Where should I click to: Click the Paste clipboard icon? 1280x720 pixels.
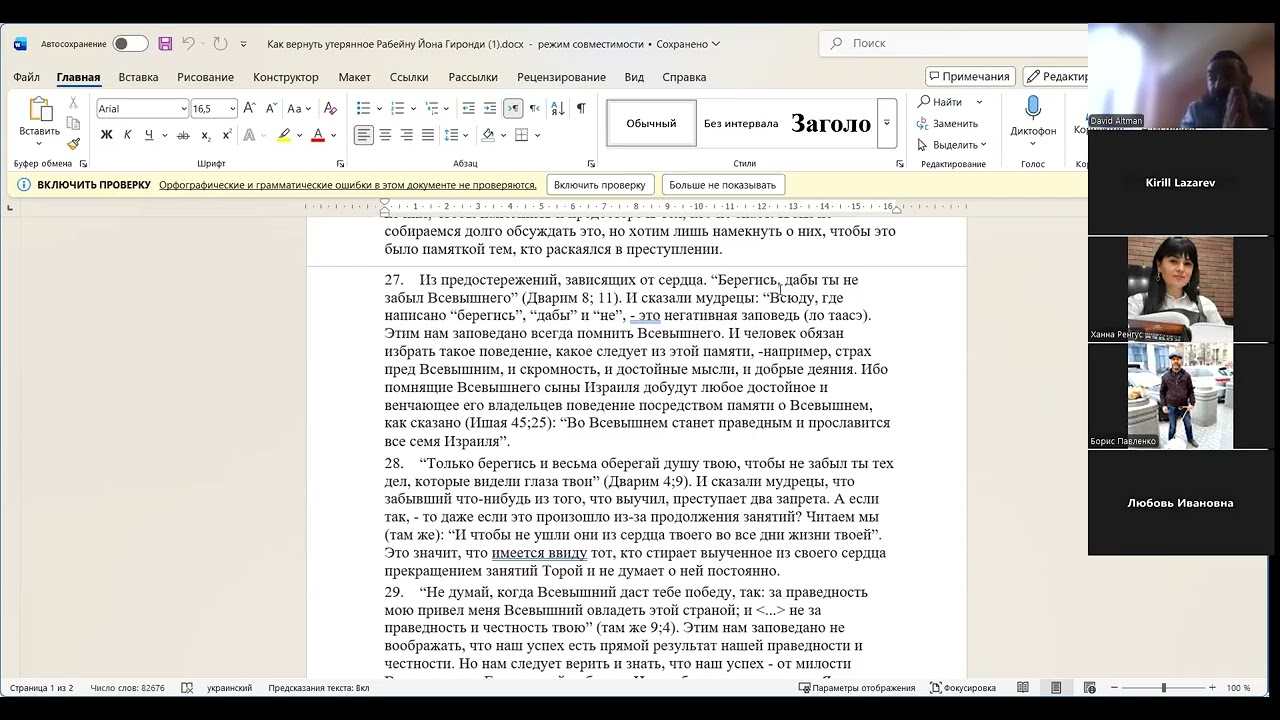click(x=40, y=109)
